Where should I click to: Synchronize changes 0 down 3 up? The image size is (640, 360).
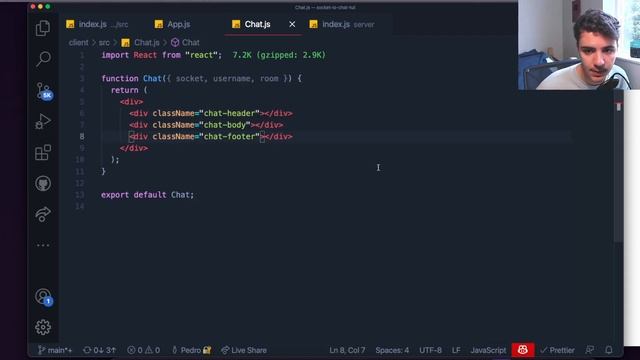[x=100, y=350]
